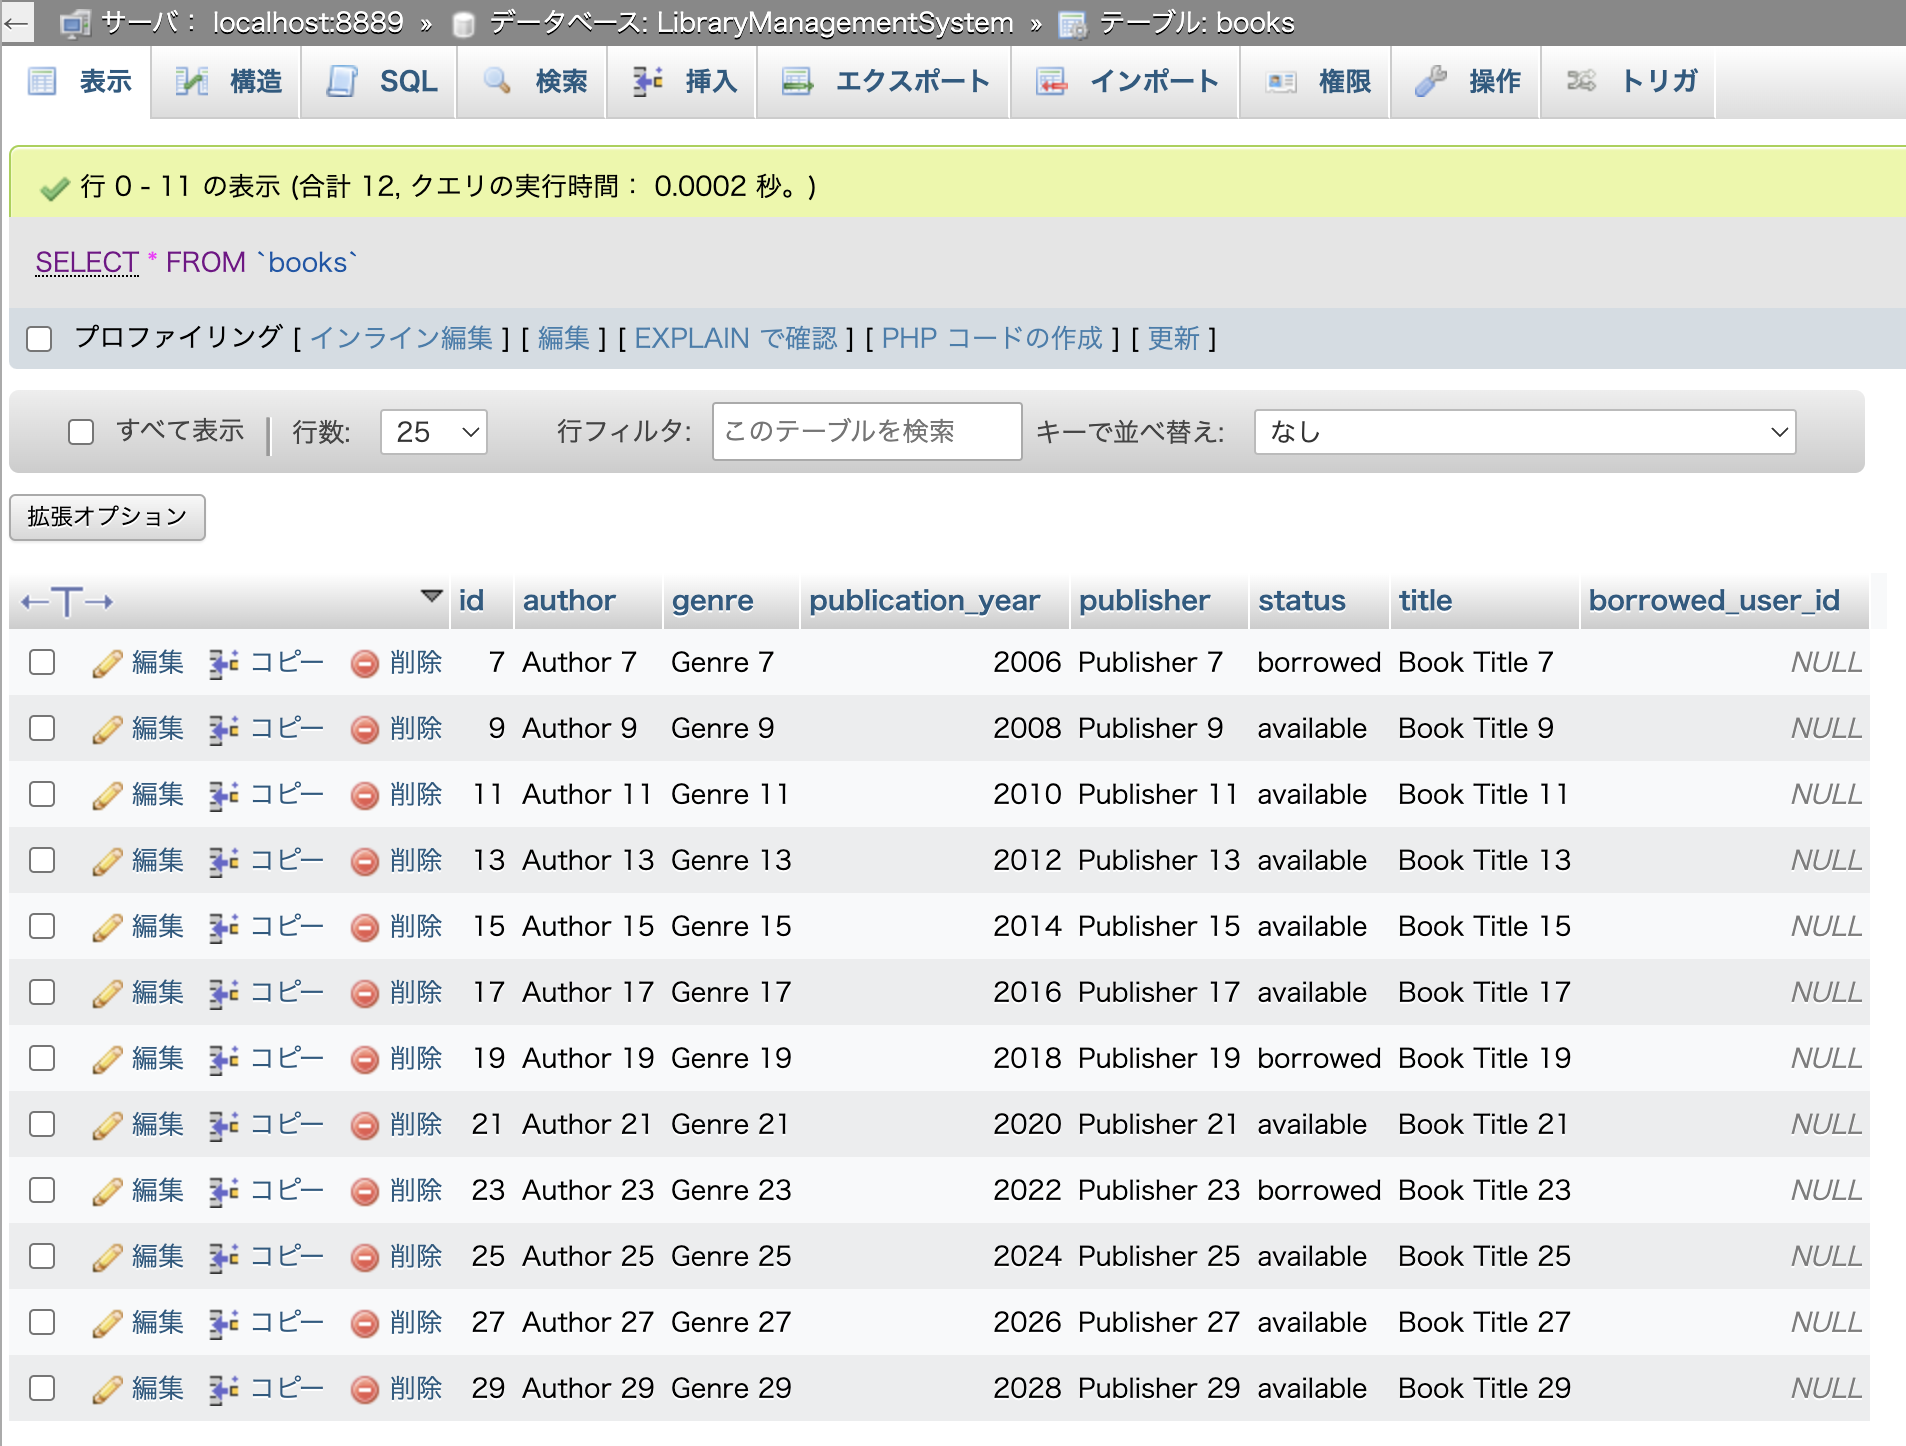Image resolution: width=1906 pixels, height=1446 pixels.
Task: Click the sort triangle in the header row
Action: (432, 595)
